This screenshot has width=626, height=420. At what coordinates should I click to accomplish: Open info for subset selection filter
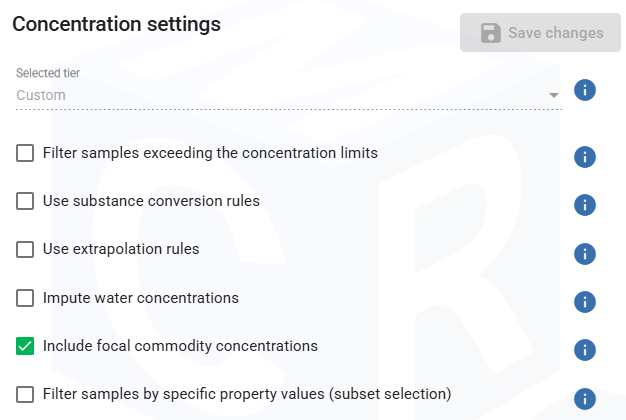point(585,398)
